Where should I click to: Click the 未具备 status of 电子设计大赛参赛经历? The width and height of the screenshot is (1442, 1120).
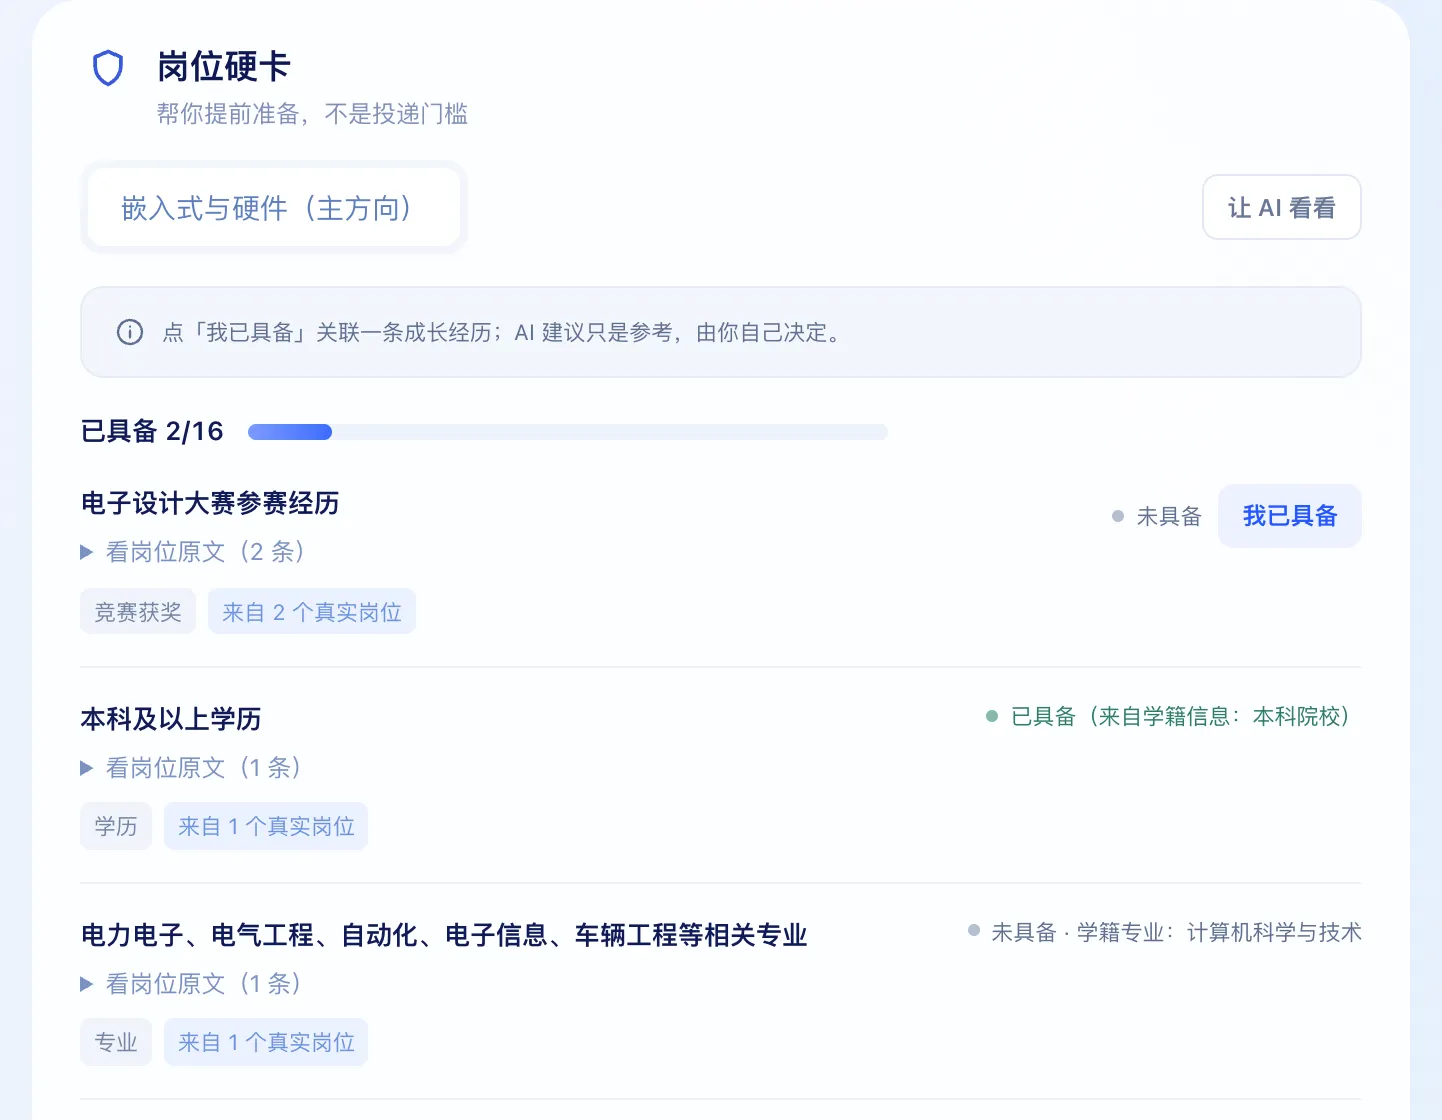tap(1157, 516)
